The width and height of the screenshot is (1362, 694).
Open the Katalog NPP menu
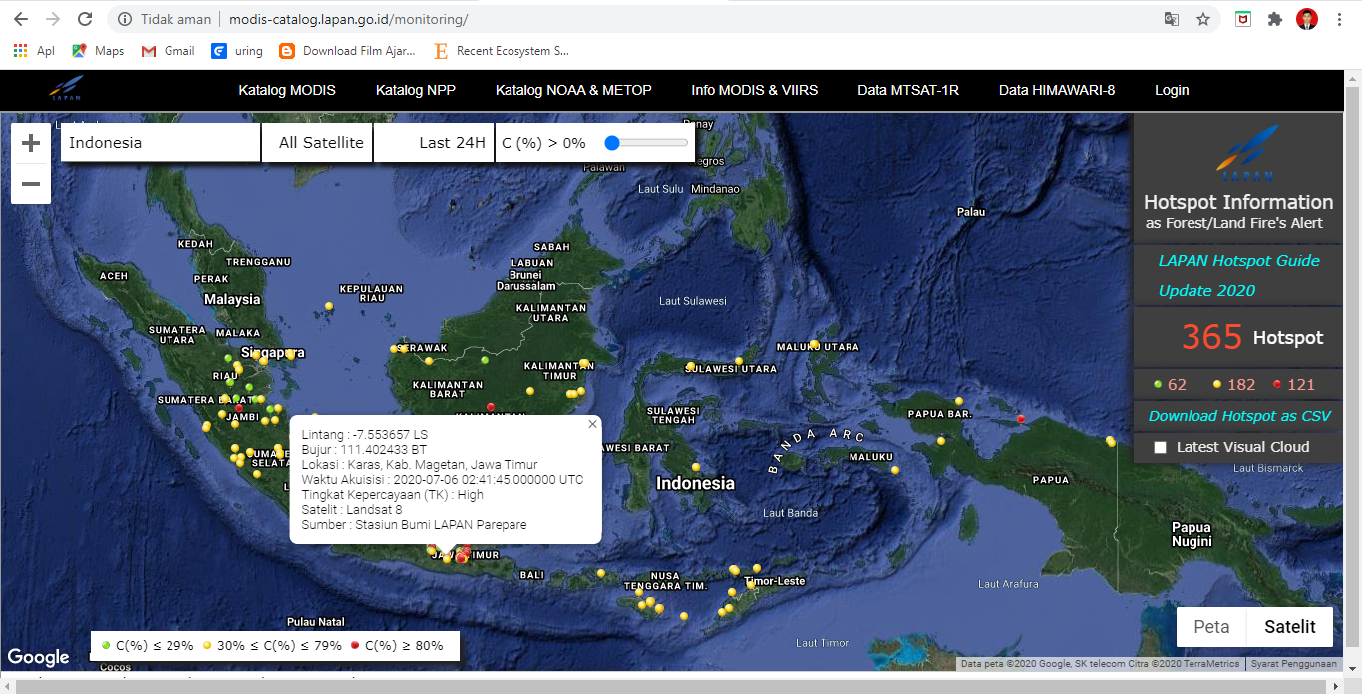(416, 90)
